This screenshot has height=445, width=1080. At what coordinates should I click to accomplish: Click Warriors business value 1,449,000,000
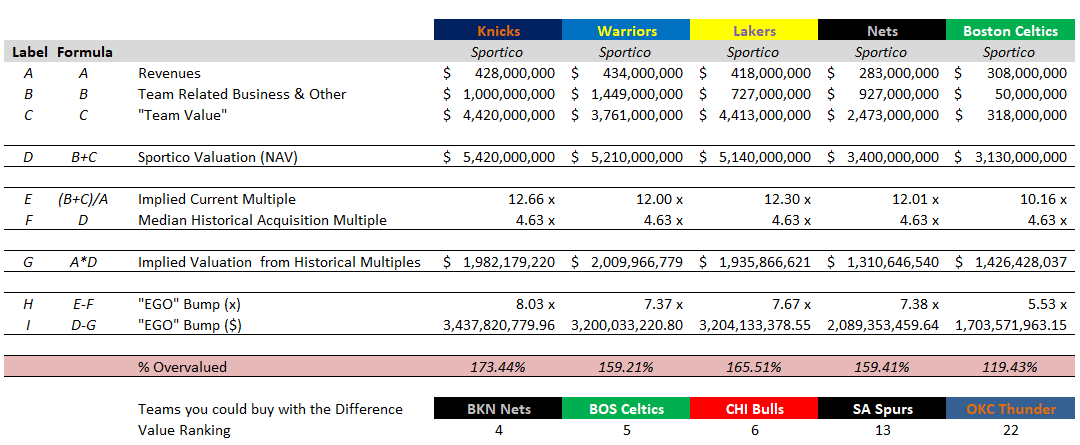(x=637, y=94)
